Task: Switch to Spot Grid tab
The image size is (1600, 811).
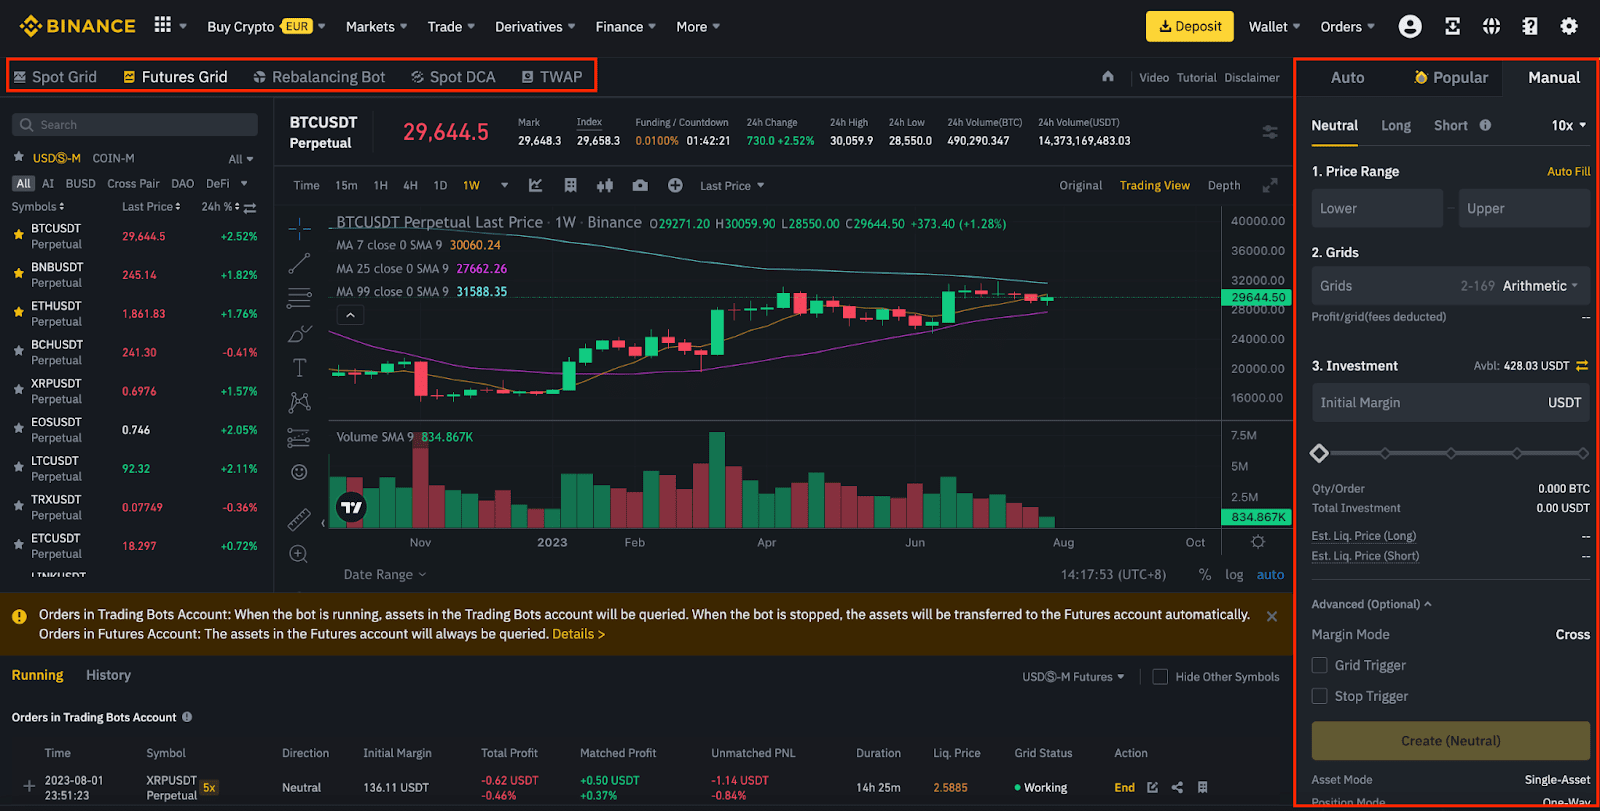Action: click(55, 77)
